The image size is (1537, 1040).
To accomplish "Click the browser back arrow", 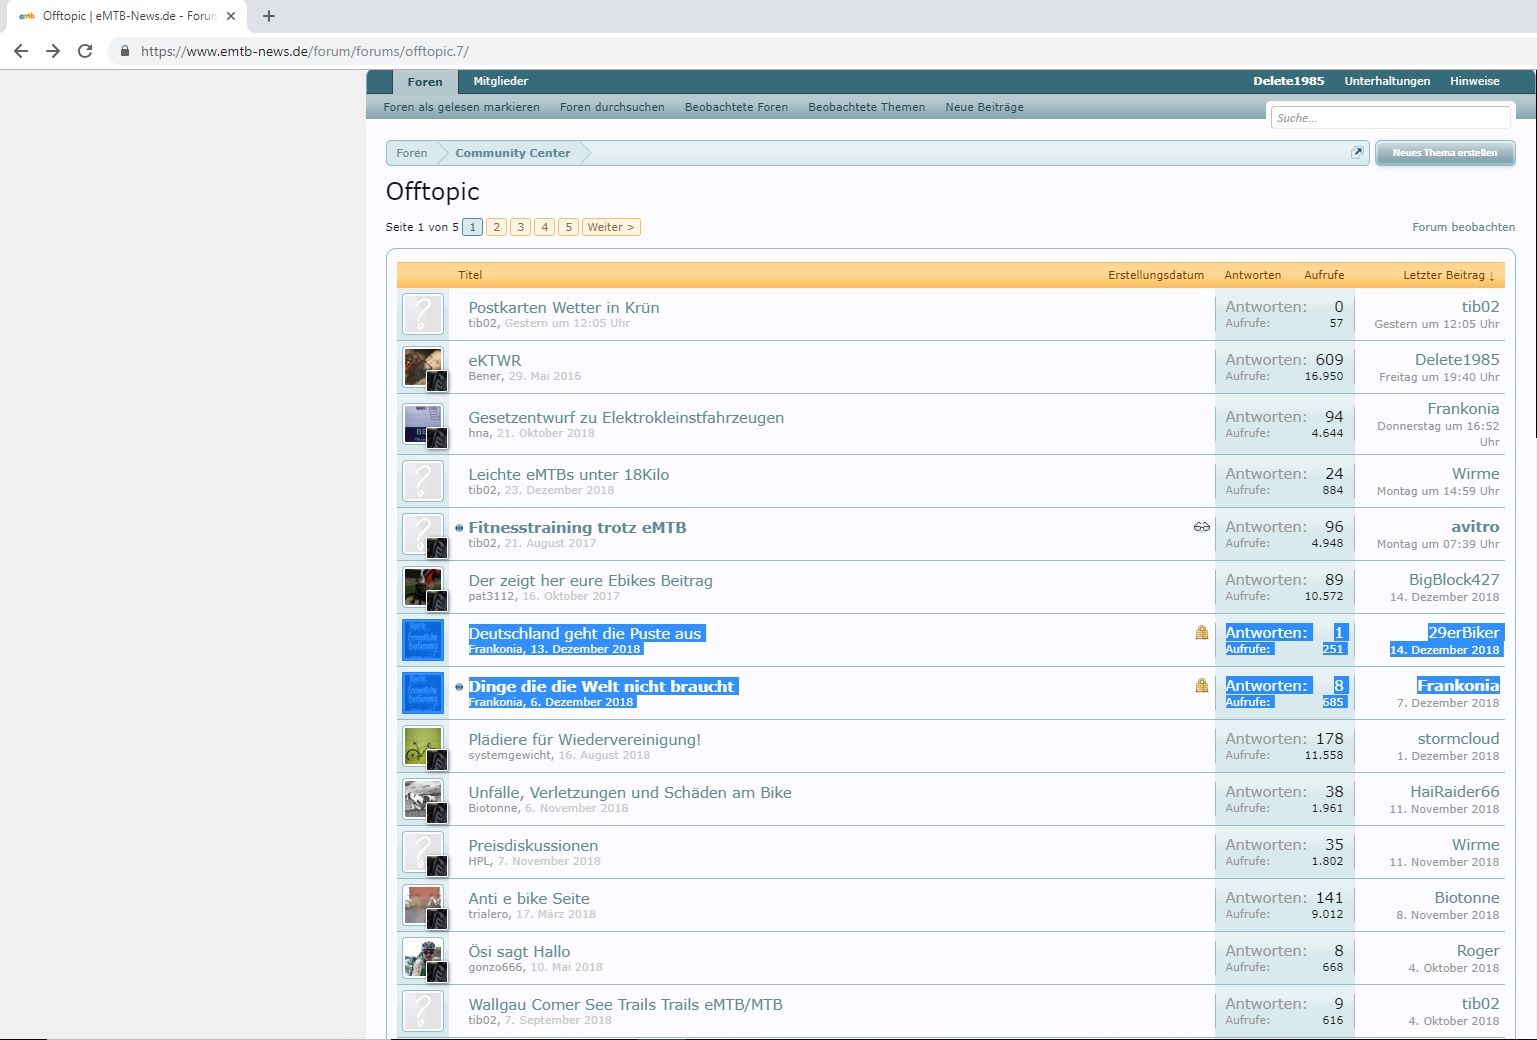I will click(x=21, y=51).
